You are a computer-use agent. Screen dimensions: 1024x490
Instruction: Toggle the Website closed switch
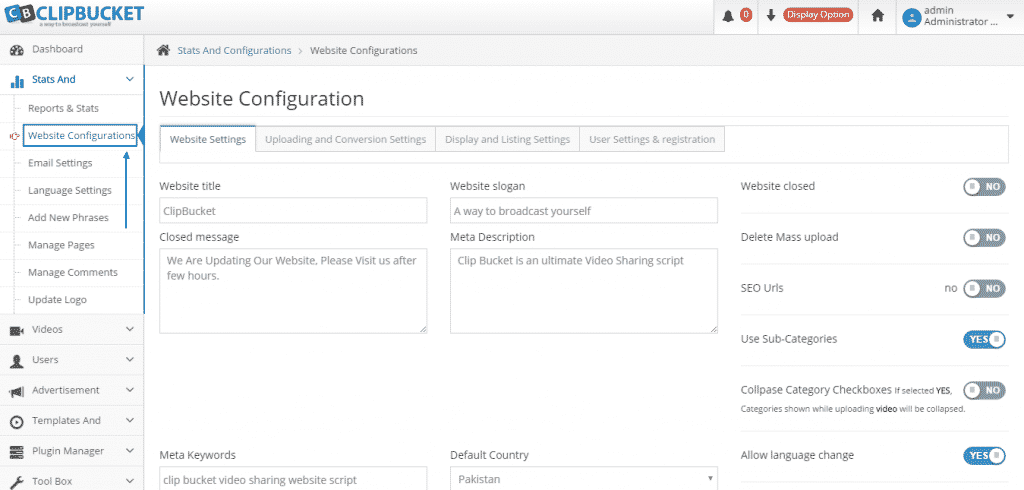tap(984, 187)
